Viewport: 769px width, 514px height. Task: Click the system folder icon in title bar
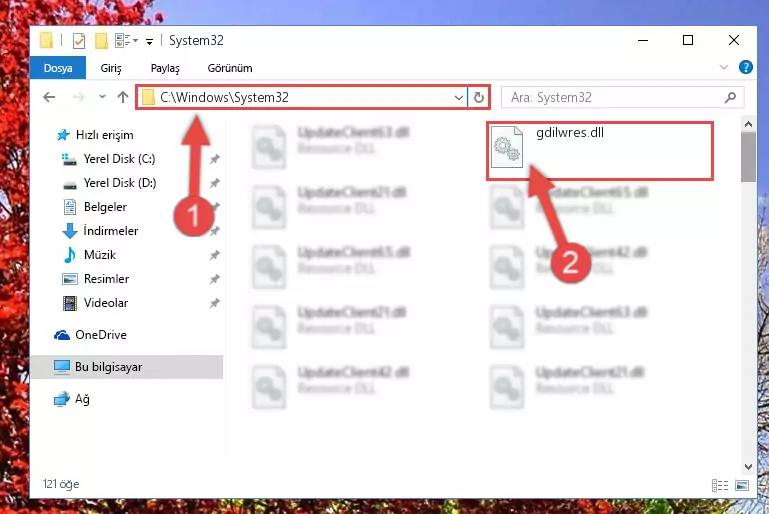(46, 41)
